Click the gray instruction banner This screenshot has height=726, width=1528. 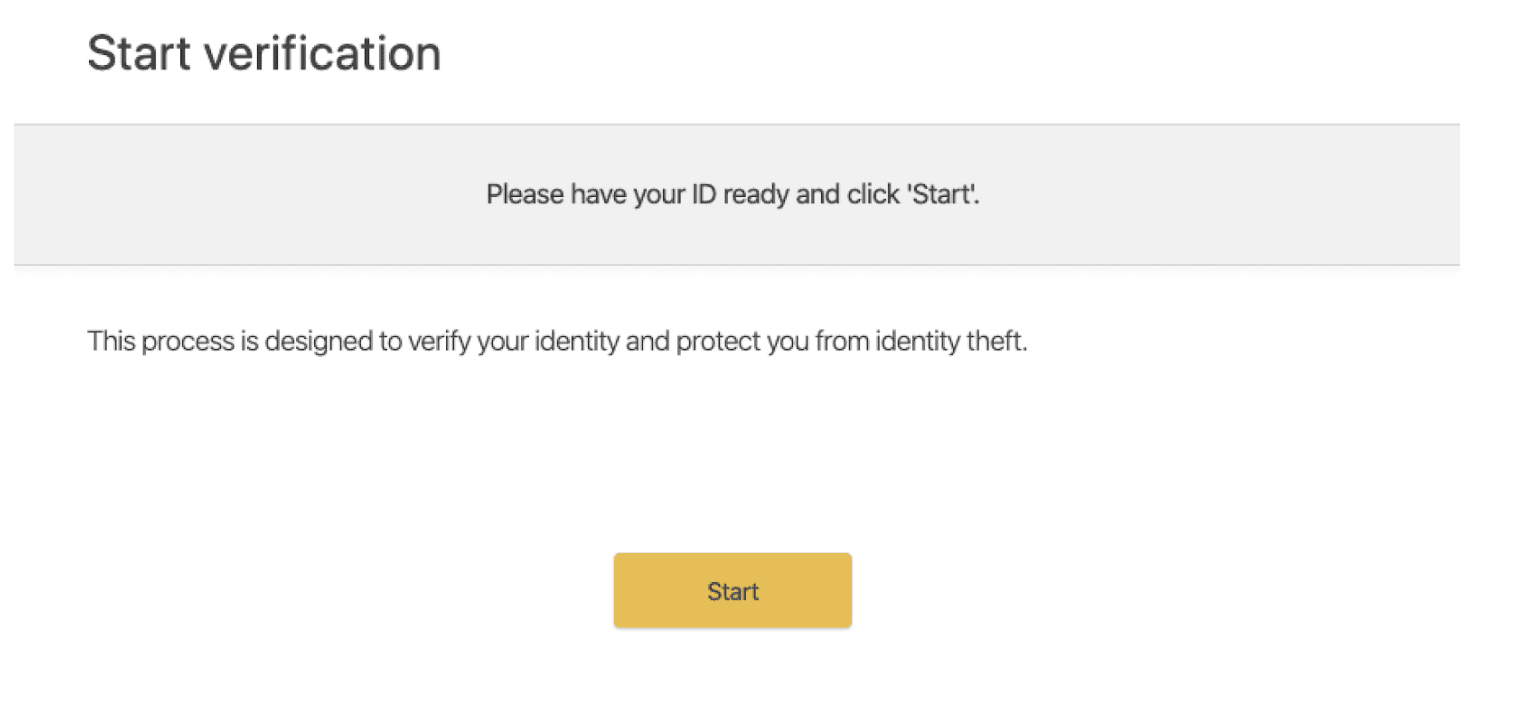click(x=736, y=194)
